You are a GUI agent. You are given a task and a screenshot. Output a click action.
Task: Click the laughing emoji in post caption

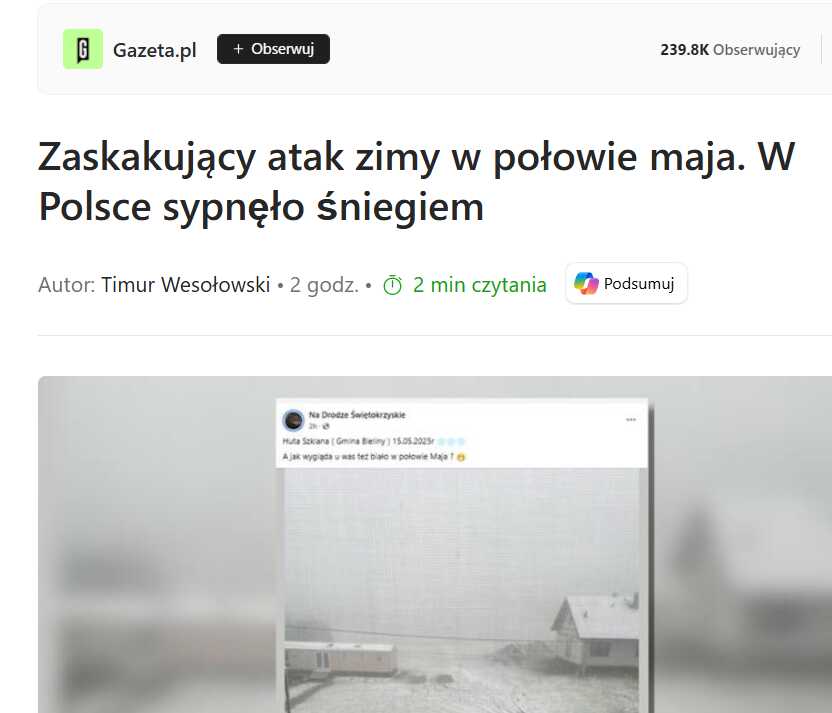click(461, 457)
